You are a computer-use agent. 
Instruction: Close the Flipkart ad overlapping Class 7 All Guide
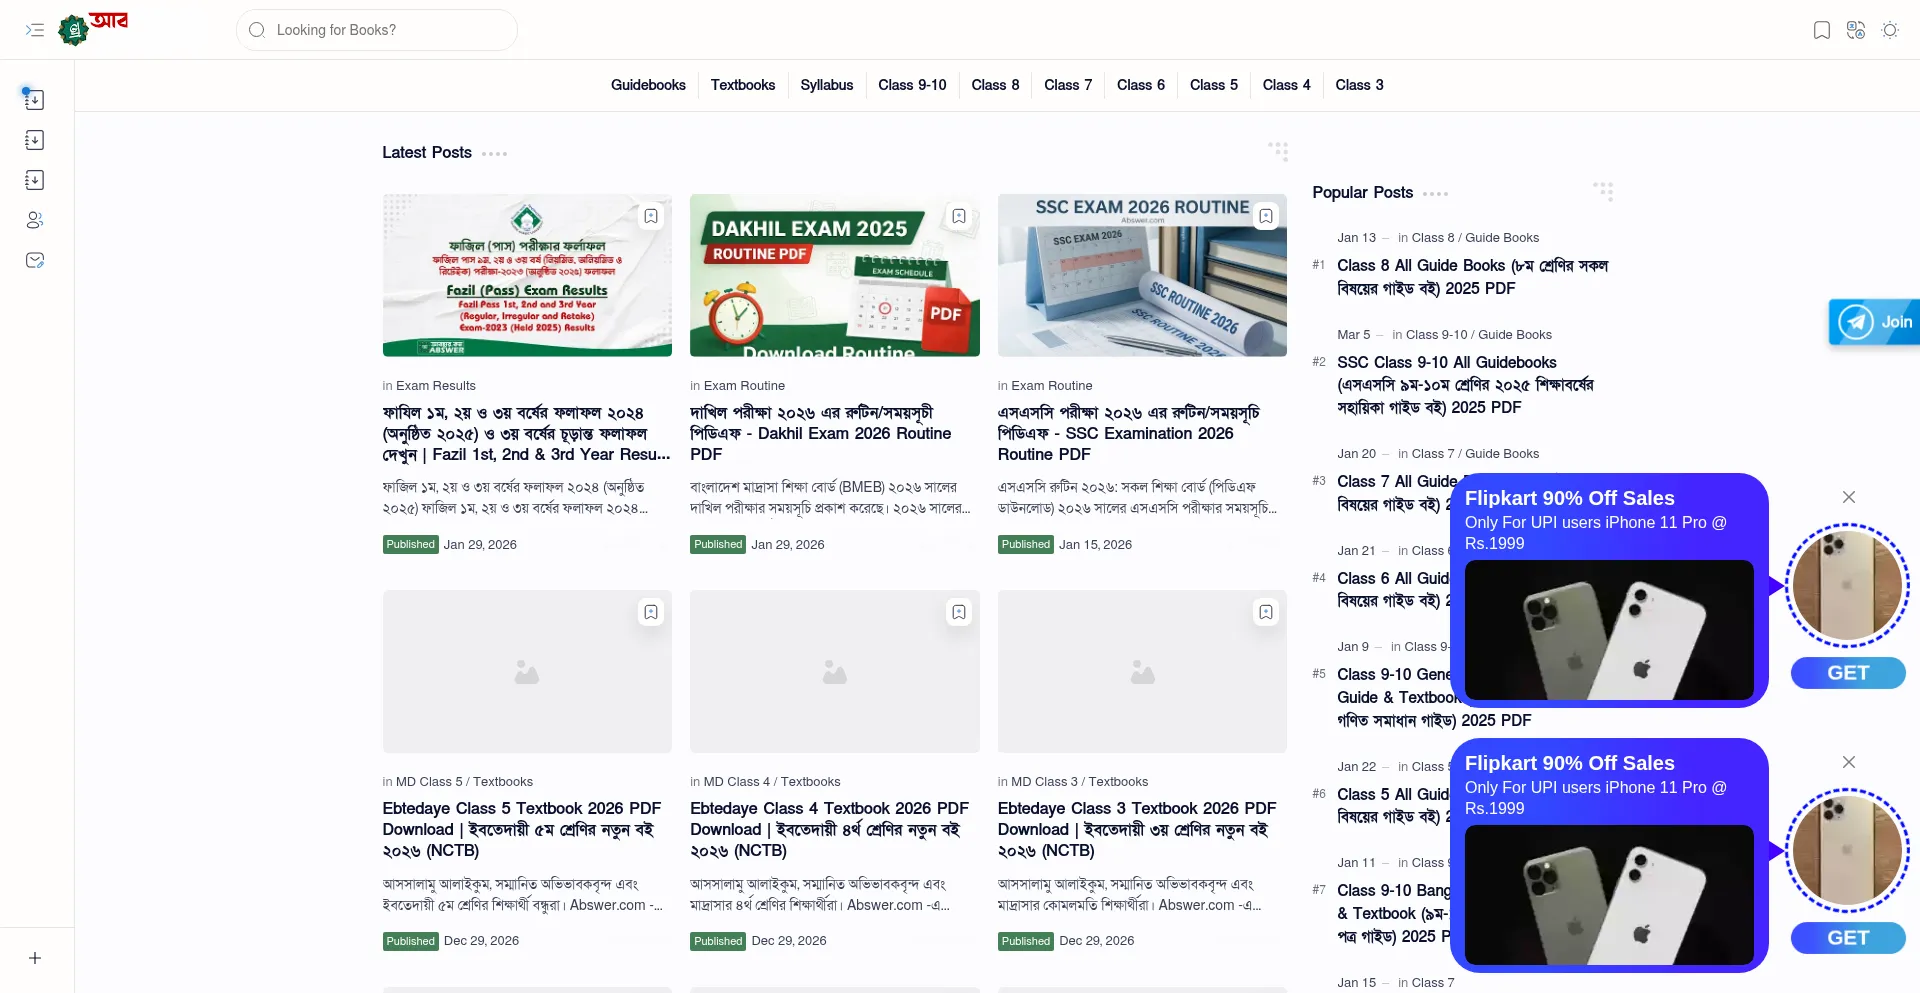coord(1849,497)
